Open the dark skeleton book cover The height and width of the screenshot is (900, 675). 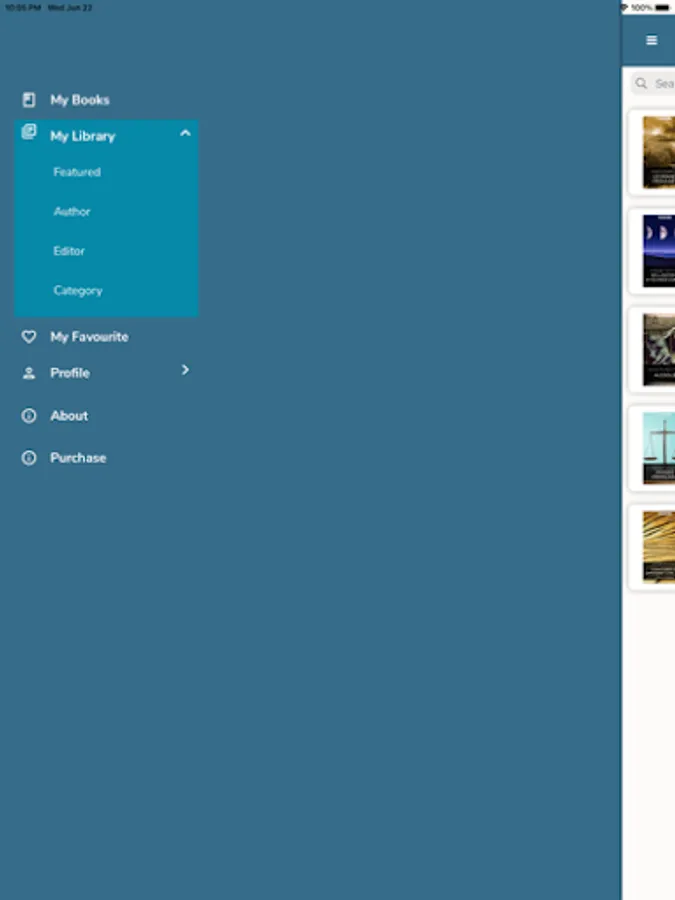[x=658, y=350]
